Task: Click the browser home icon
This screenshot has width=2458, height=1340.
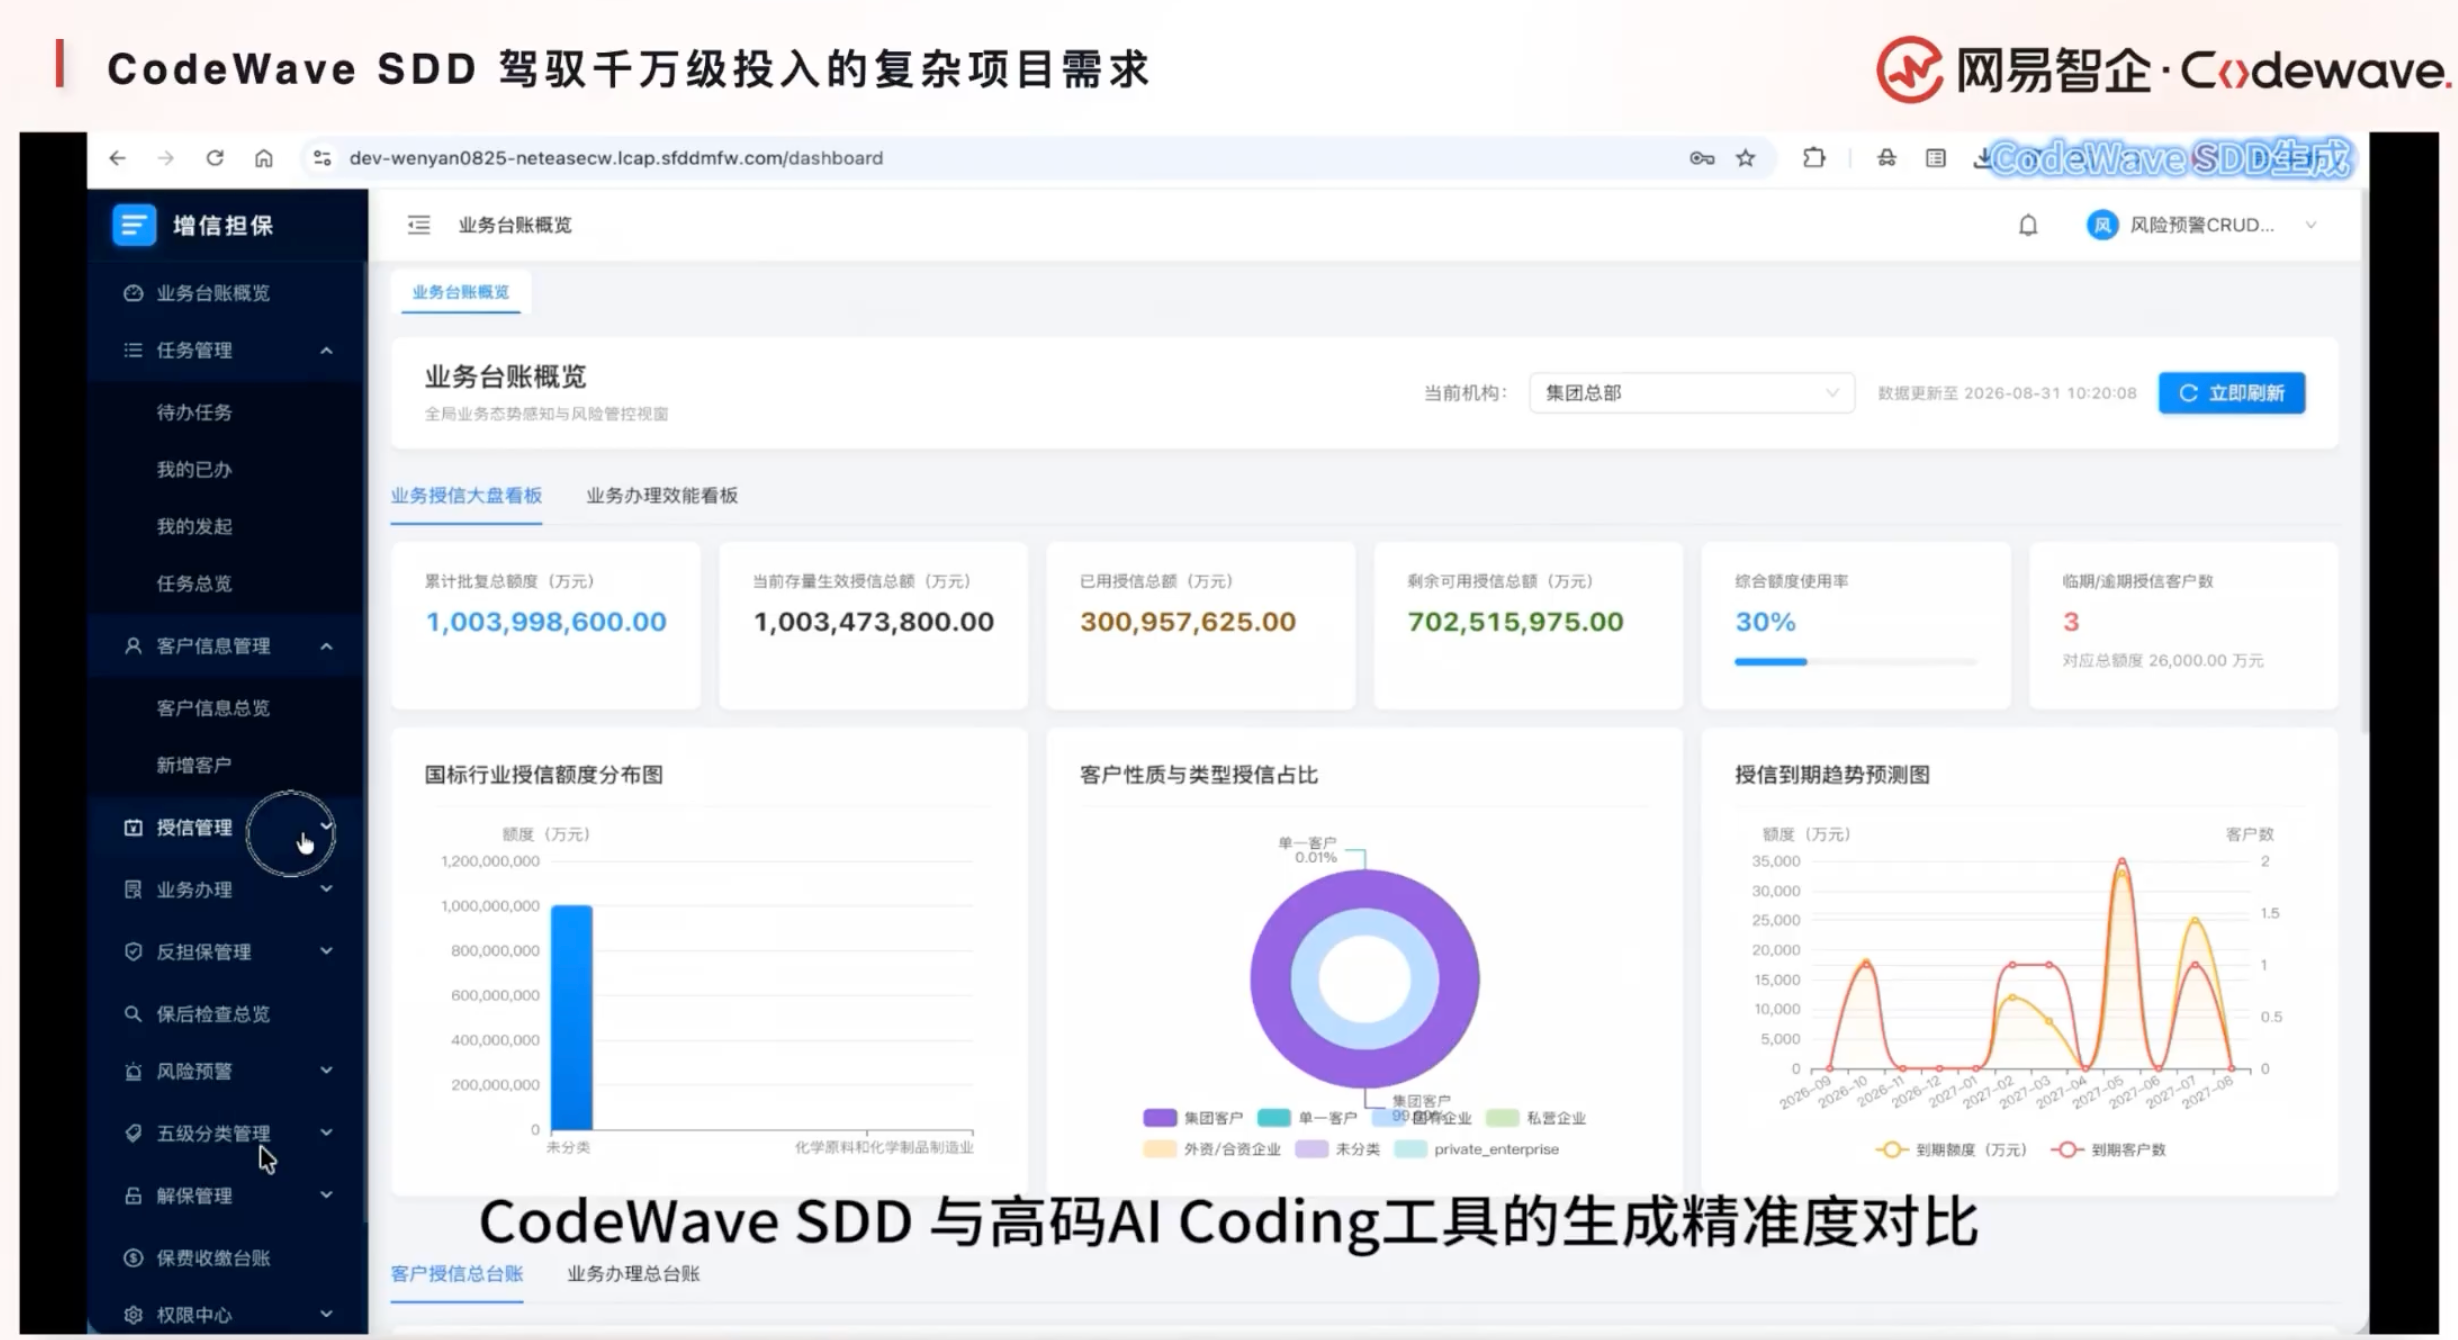Action: tap(263, 158)
